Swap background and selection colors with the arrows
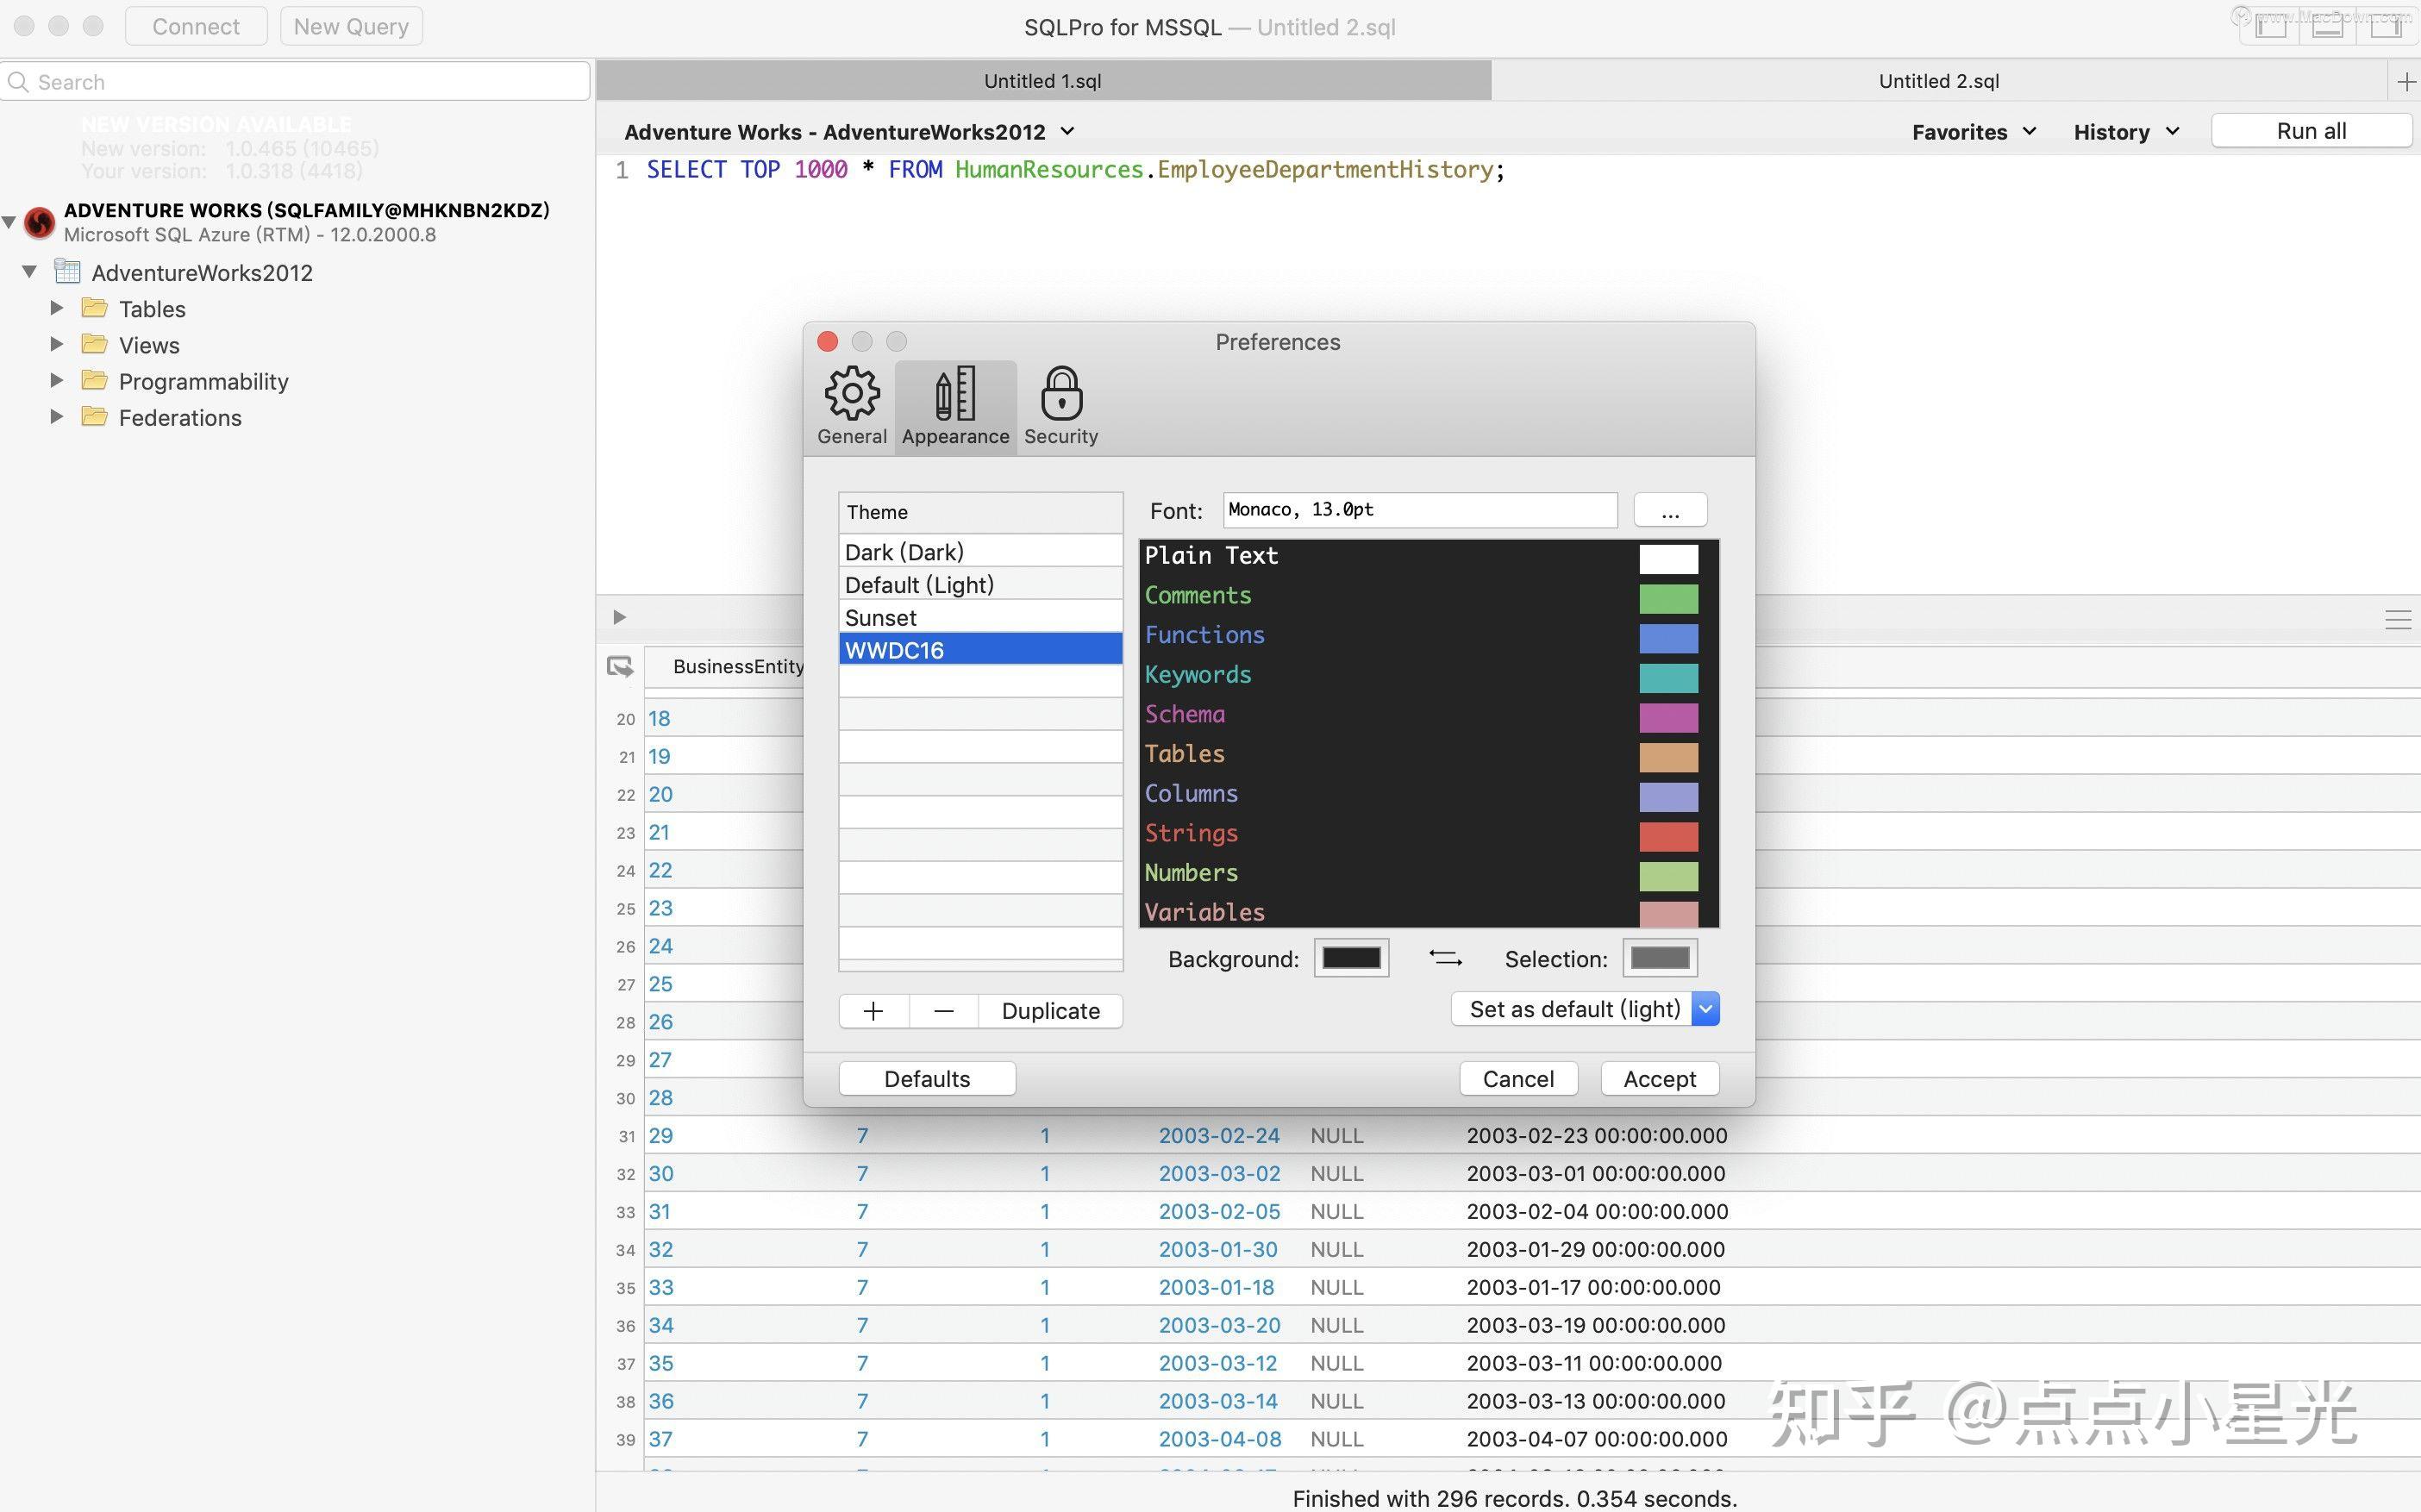2421x1512 pixels. pyautogui.click(x=1444, y=958)
